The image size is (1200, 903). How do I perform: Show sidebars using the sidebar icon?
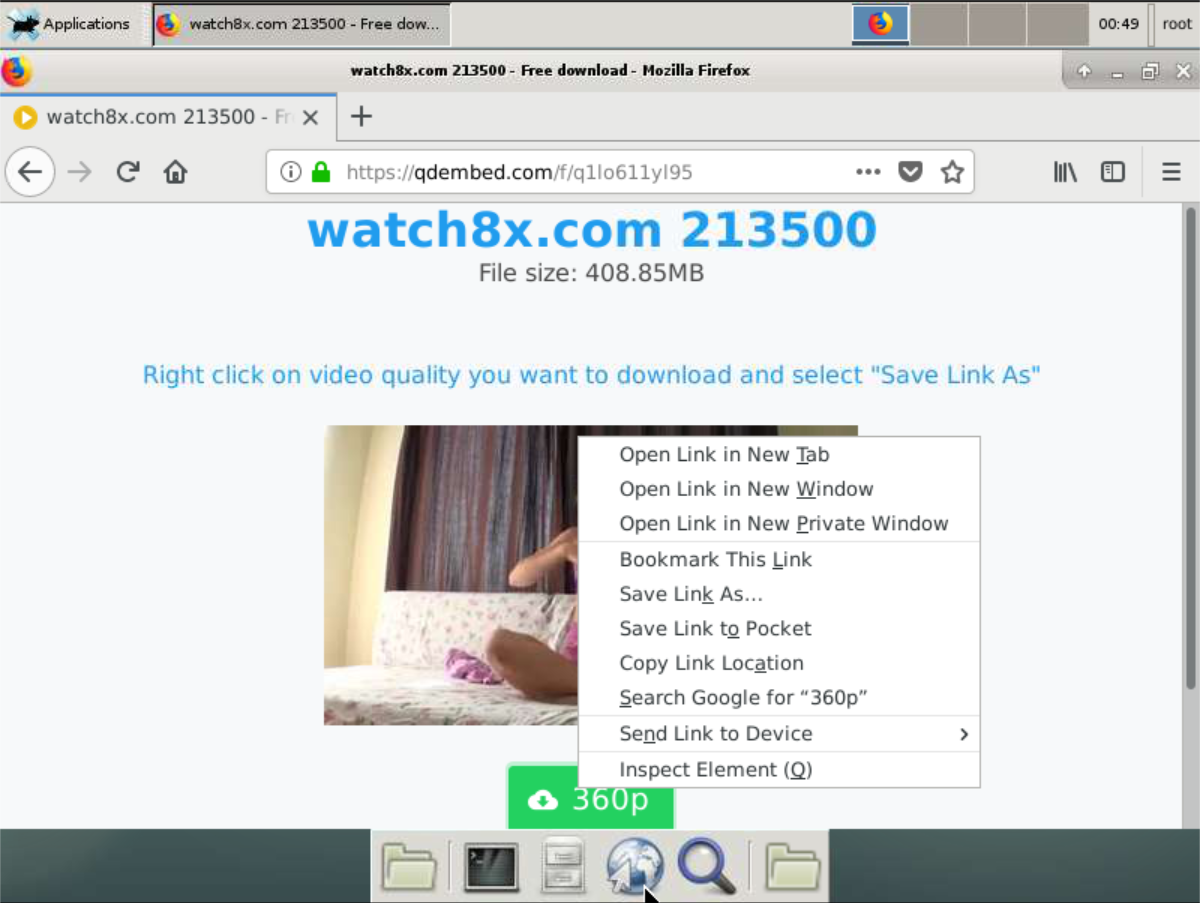point(1113,173)
